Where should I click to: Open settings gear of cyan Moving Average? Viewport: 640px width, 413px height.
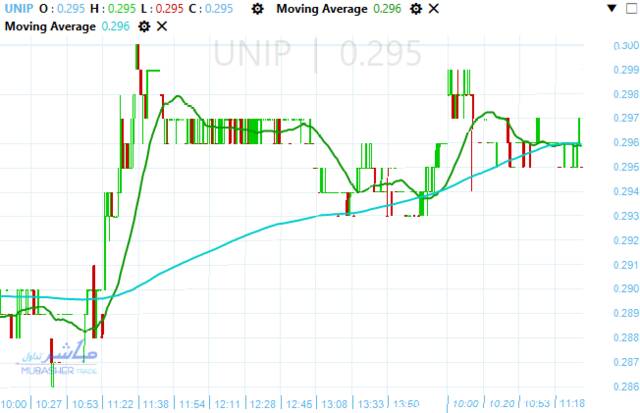pos(144,27)
